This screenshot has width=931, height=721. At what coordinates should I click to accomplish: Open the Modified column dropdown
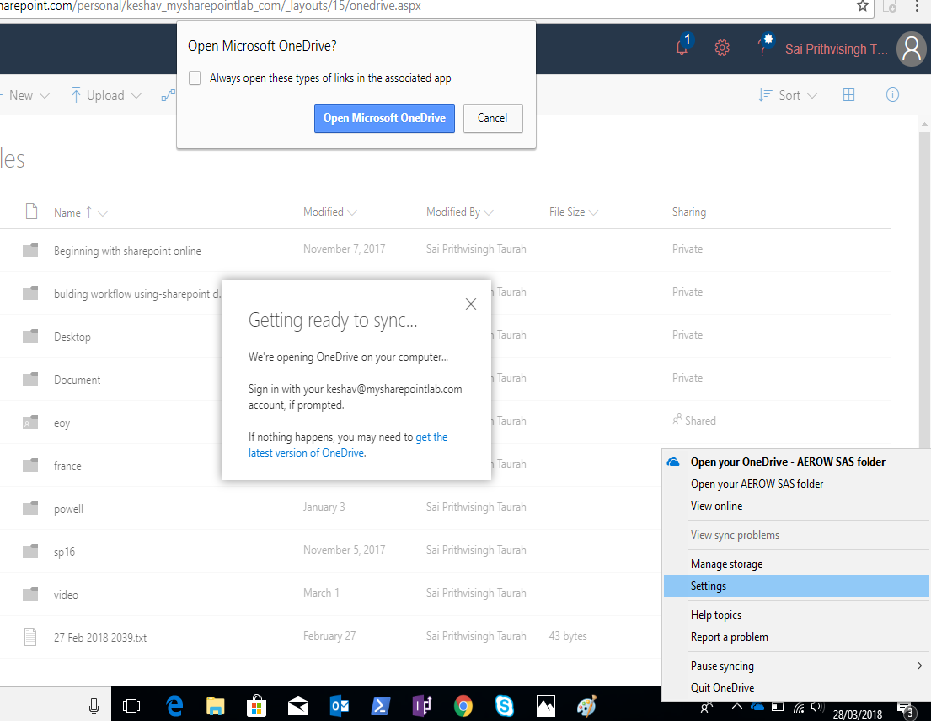click(x=352, y=213)
